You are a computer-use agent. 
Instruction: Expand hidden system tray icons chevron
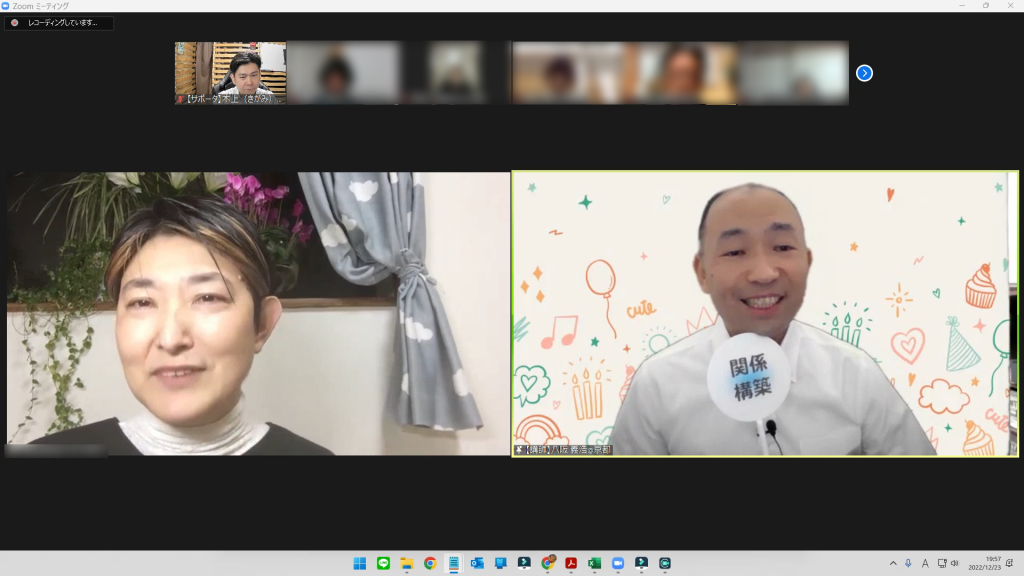pos(893,563)
